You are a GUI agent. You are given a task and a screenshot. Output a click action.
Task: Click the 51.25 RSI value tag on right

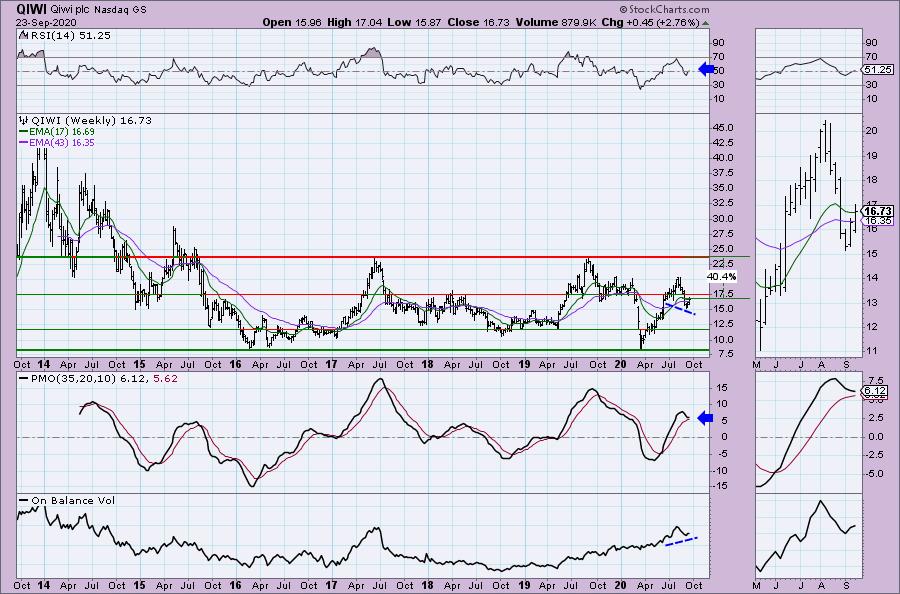click(x=878, y=69)
